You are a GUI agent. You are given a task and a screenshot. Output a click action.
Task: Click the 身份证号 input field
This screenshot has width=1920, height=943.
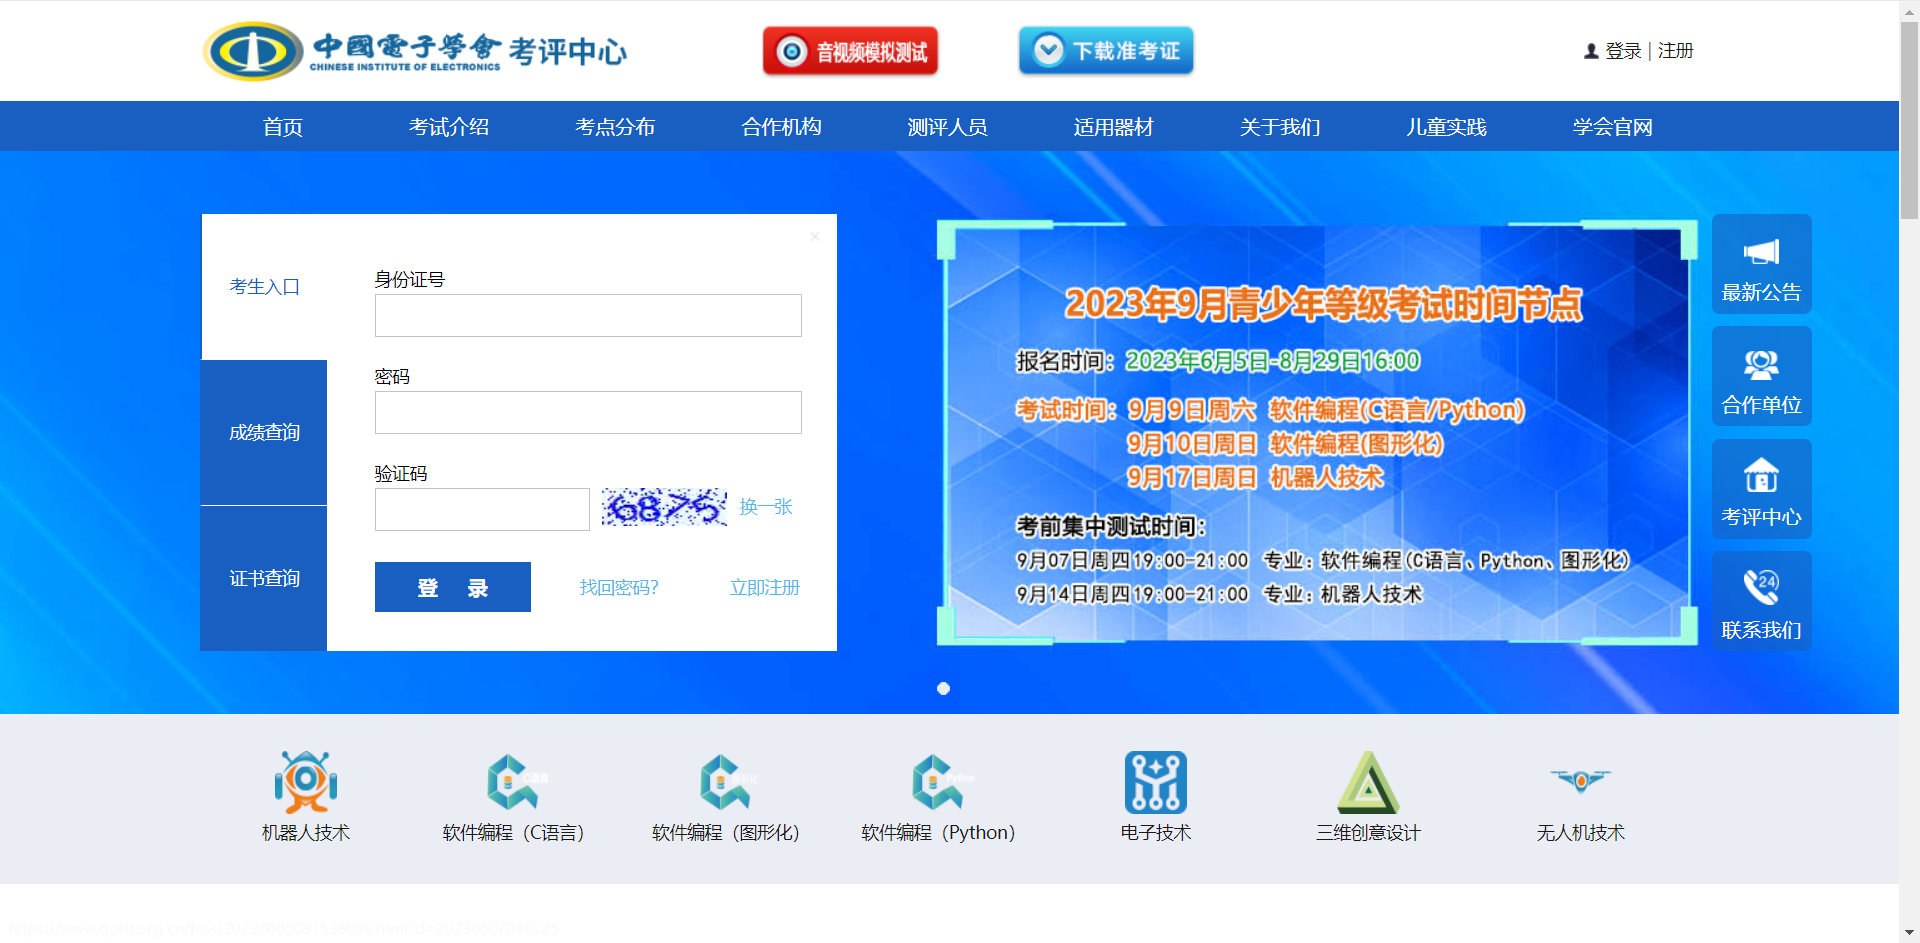click(587, 315)
